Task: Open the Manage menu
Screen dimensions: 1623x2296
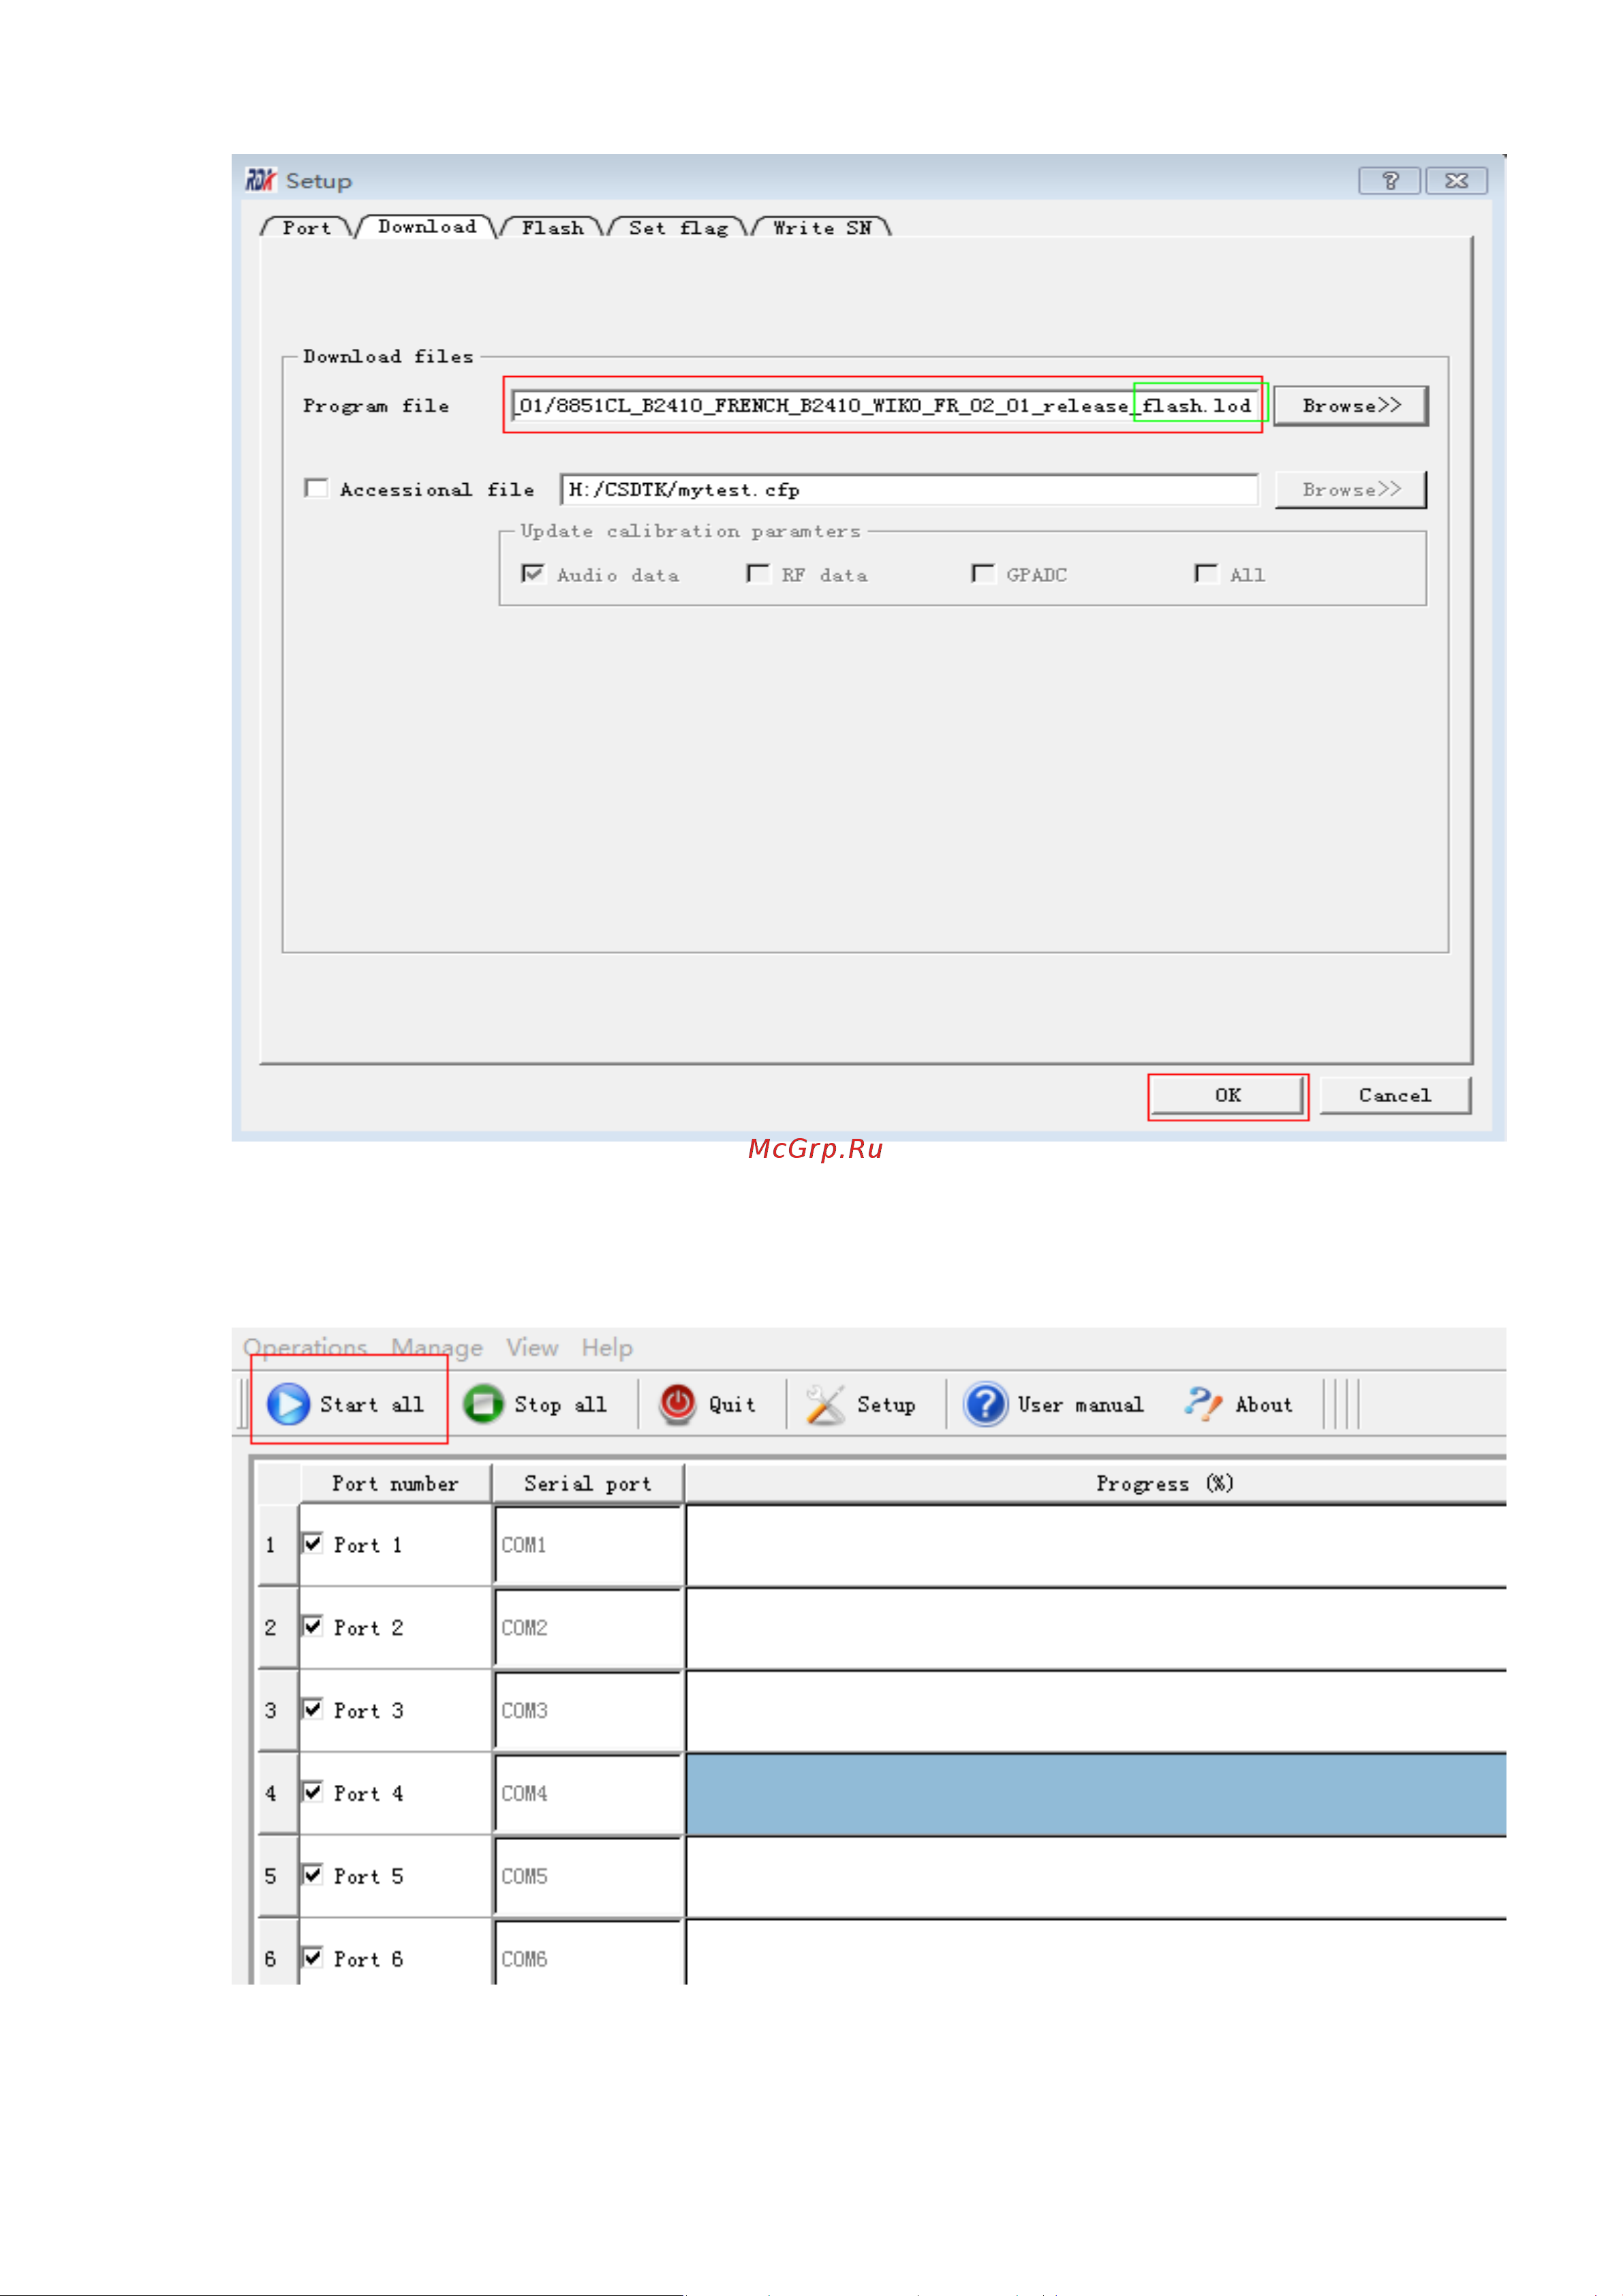Action: (437, 1347)
